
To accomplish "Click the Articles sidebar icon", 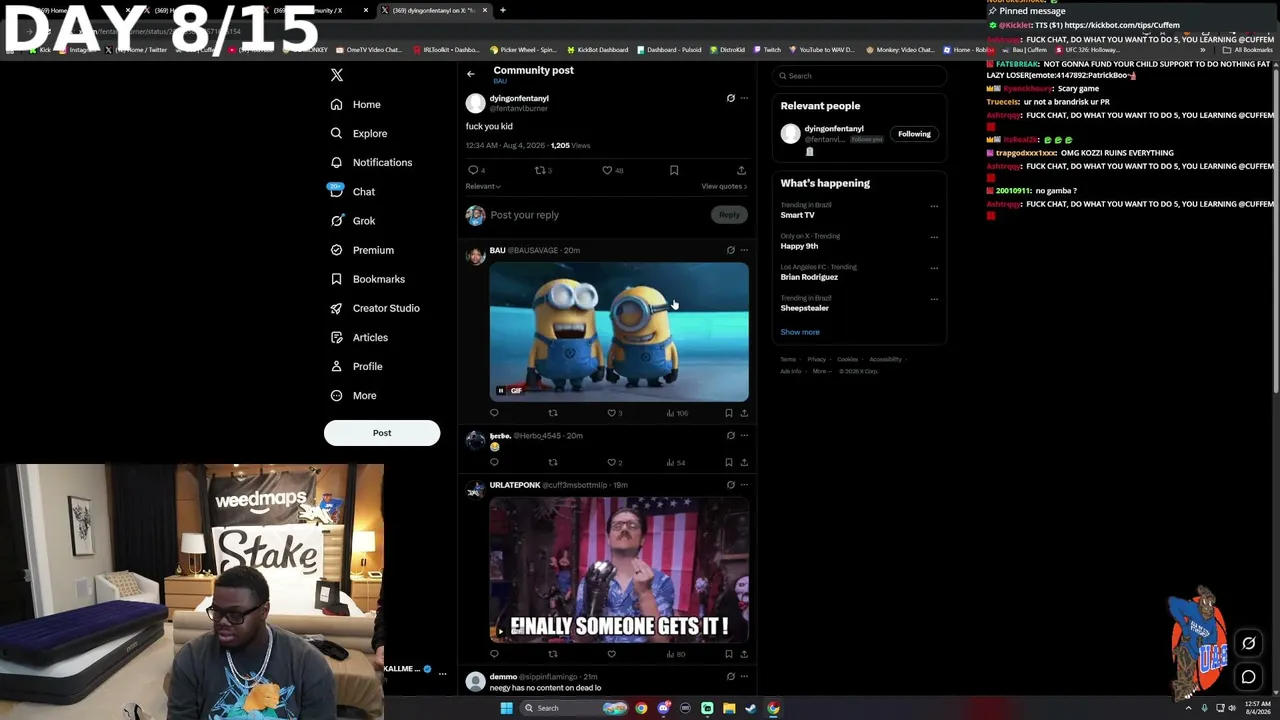I will point(336,337).
